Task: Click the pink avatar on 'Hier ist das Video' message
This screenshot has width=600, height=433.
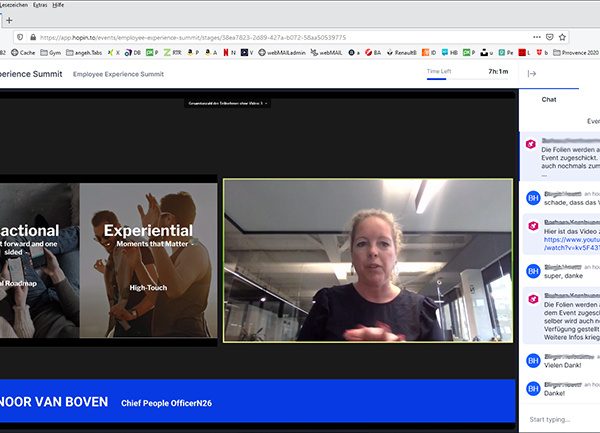Action: (x=533, y=226)
